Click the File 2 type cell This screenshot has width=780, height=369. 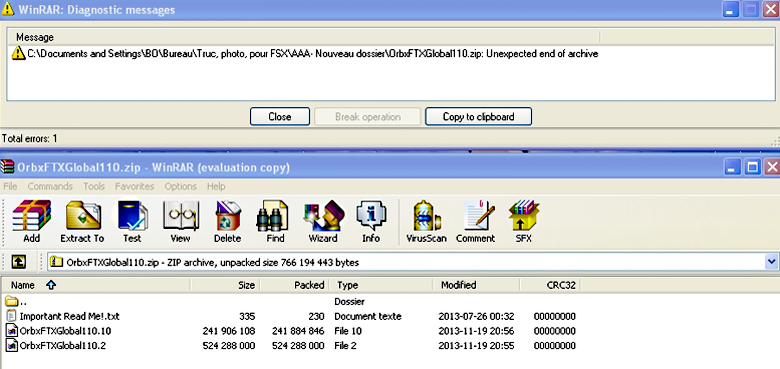tap(345, 346)
